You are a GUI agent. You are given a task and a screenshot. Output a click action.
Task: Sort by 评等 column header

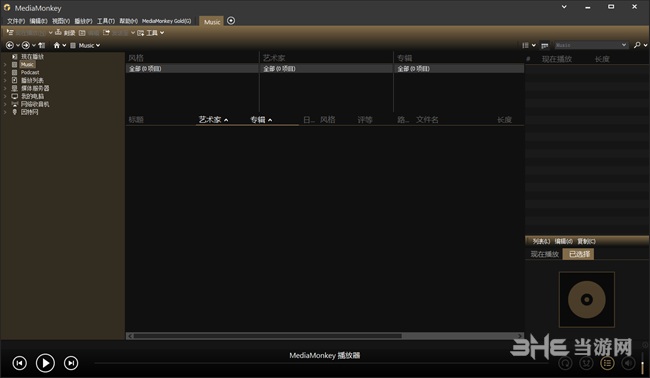[365, 120]
